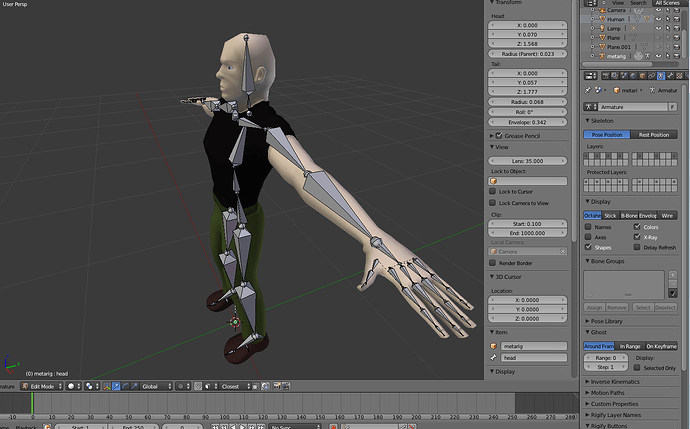Click the Lamp bulb icon in outliner
690x429 pixels.
[x=602, y=28]
